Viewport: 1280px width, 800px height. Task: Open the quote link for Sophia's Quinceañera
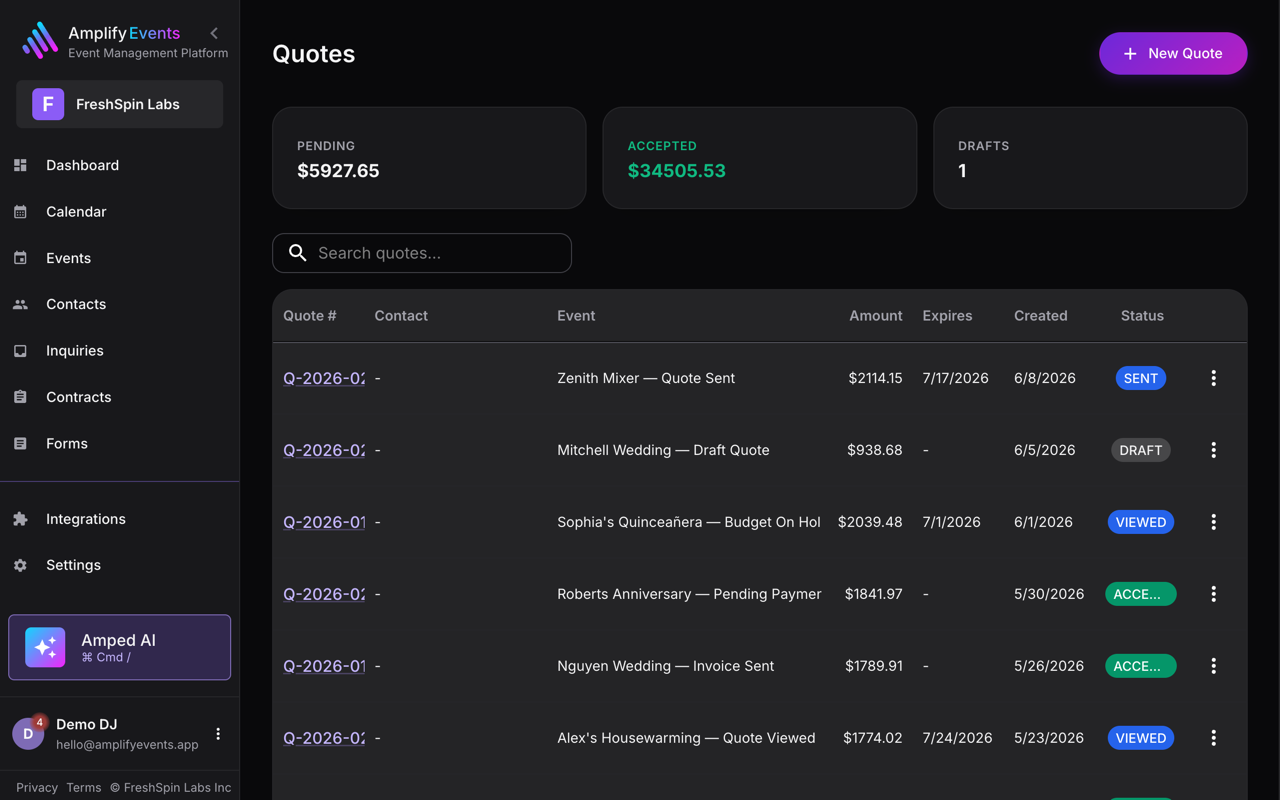click(324, 522)
